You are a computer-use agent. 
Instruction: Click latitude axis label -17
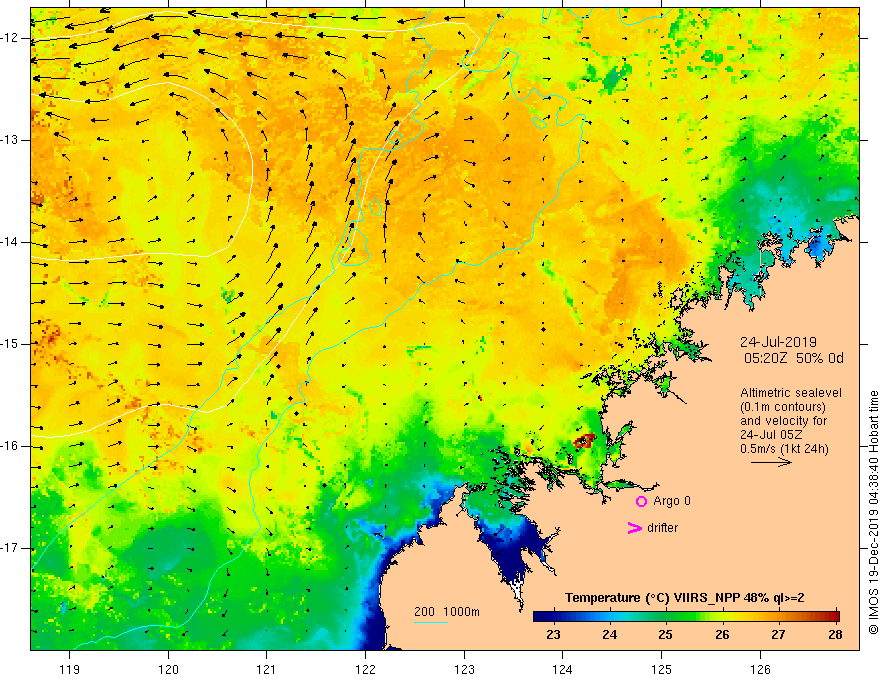pos(10,548)
